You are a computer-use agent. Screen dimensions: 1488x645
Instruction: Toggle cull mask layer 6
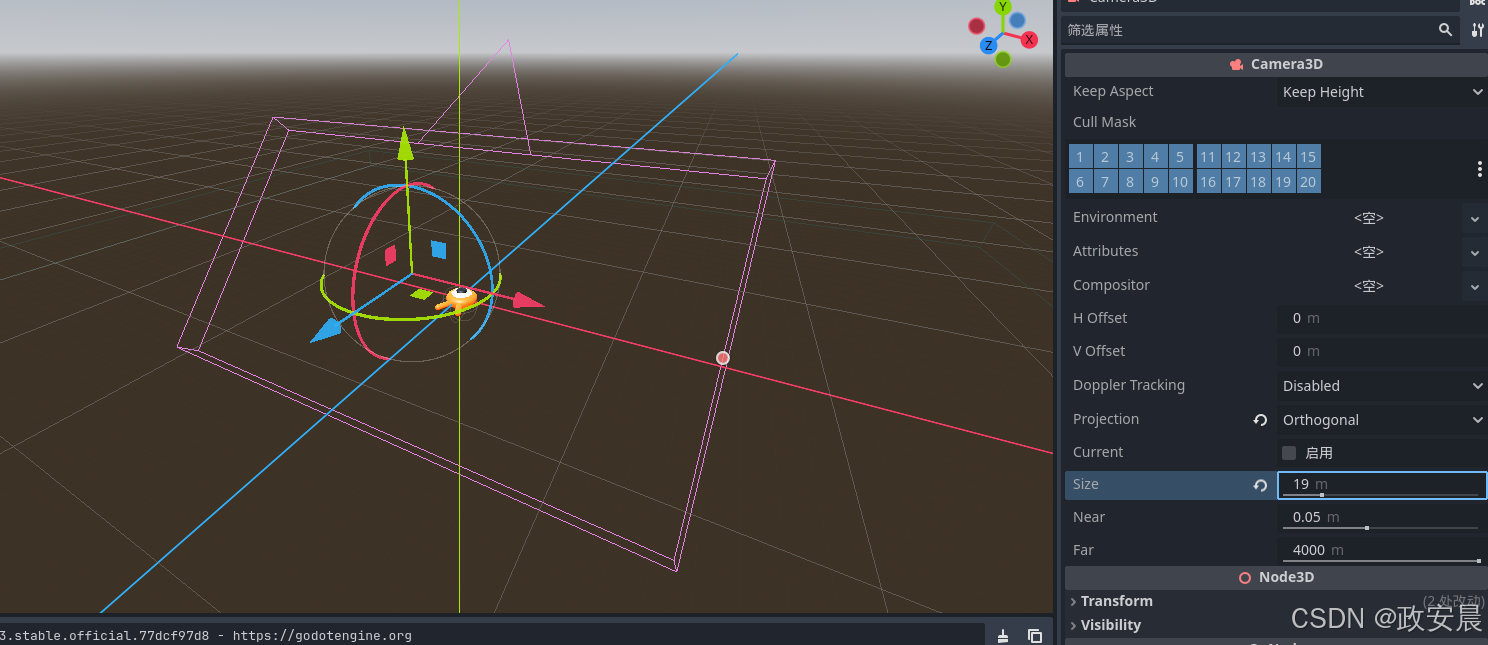(1080, 182)
